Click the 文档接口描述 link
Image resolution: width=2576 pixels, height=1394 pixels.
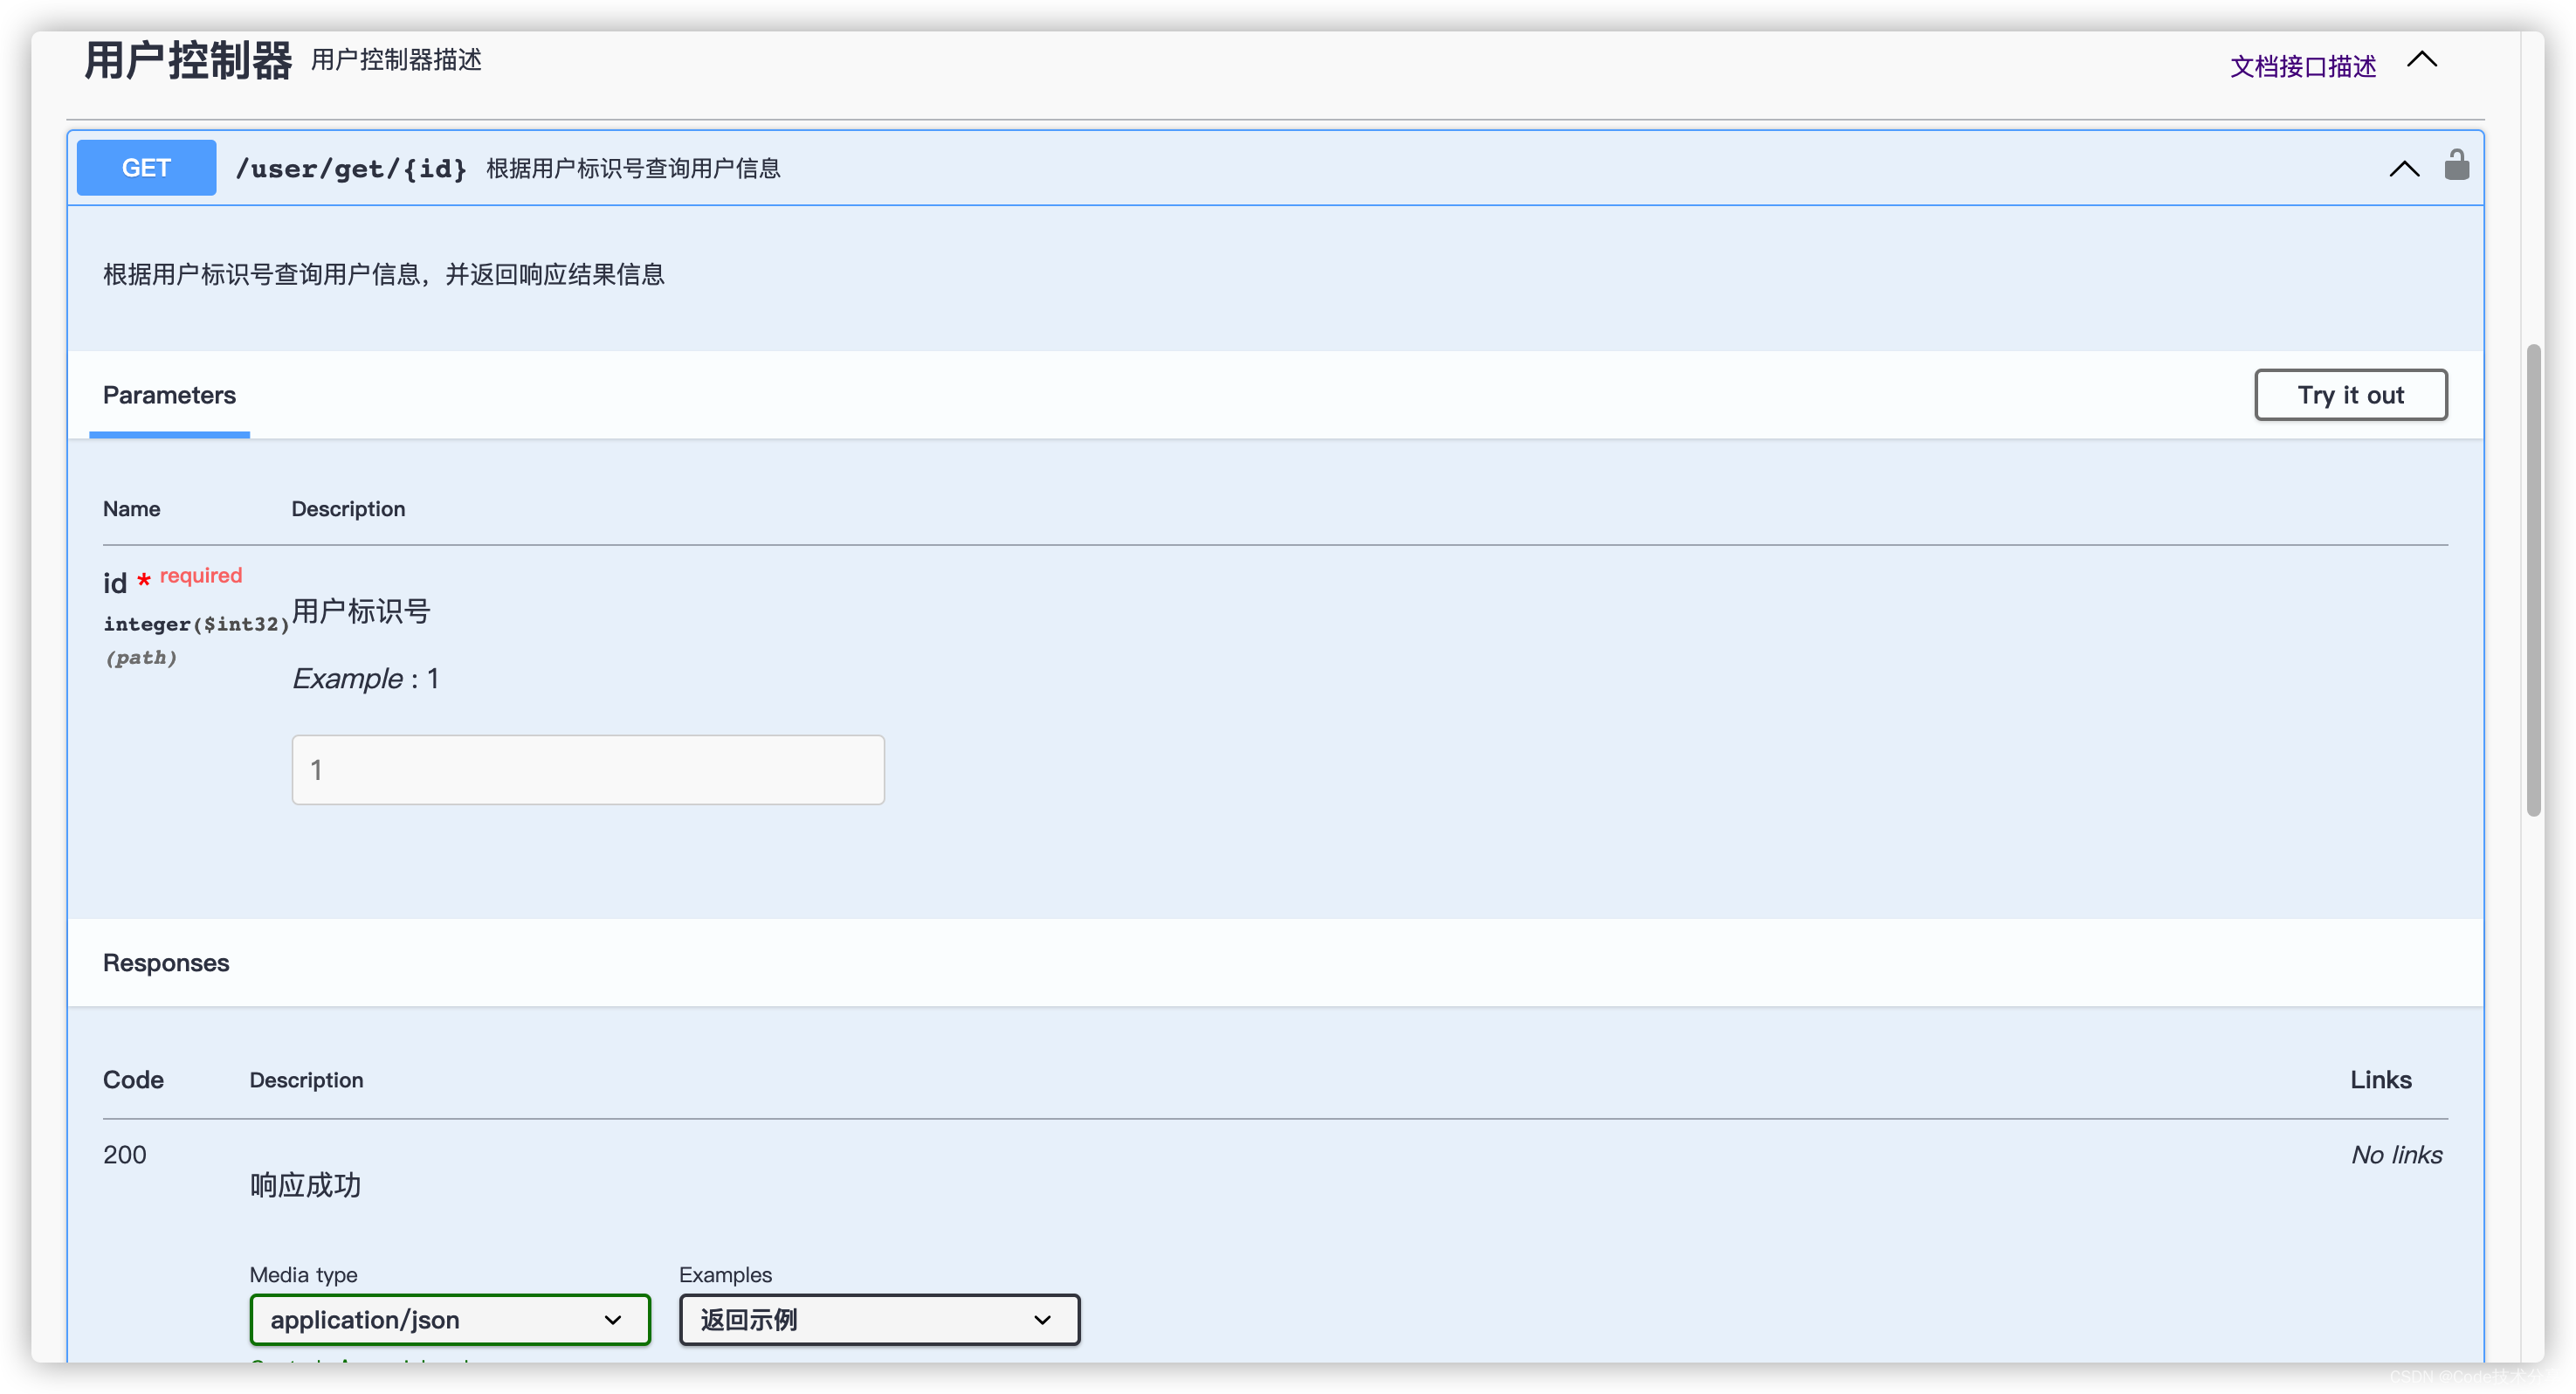[x=2302, y=64]
